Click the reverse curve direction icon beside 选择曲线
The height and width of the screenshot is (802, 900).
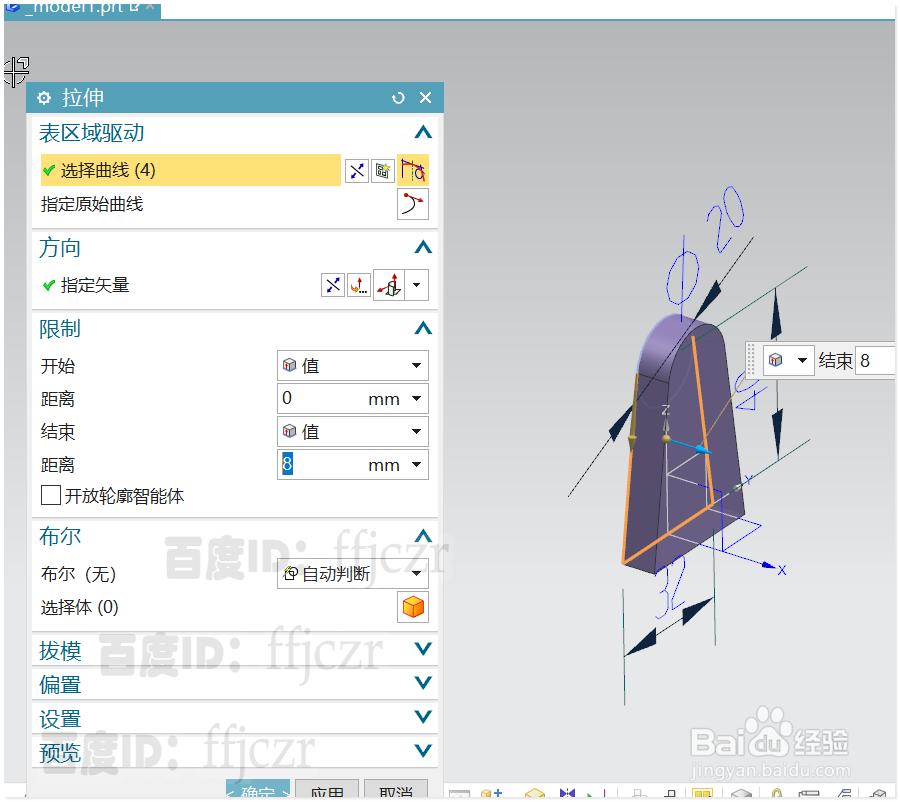pos(356,171)
